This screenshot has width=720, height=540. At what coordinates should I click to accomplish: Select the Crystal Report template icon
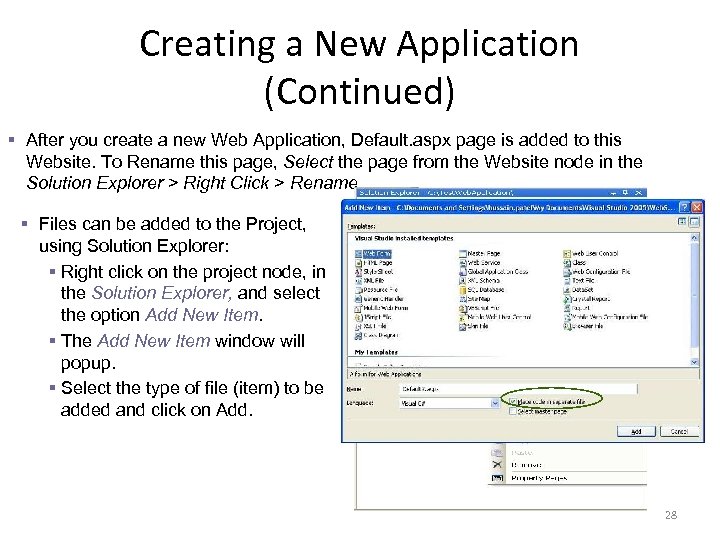(x=567, y=299)
